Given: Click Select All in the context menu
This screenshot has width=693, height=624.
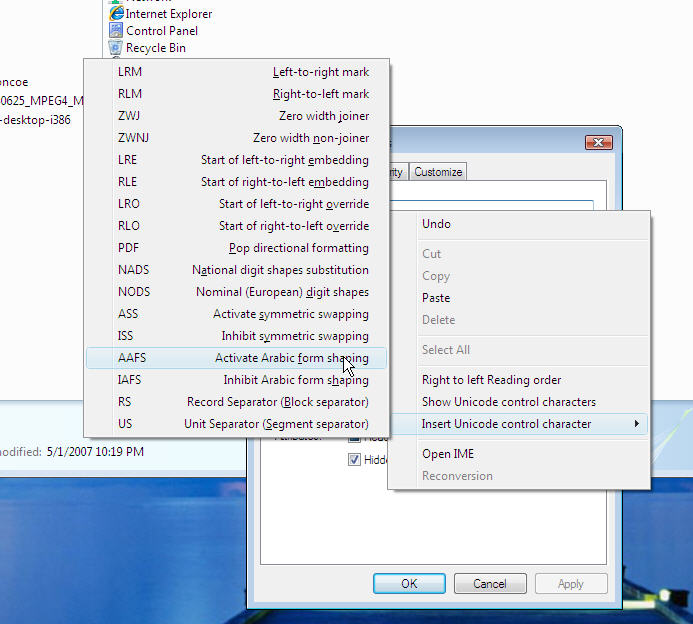Looking at the screenshot, I should (x=519, y=350).
